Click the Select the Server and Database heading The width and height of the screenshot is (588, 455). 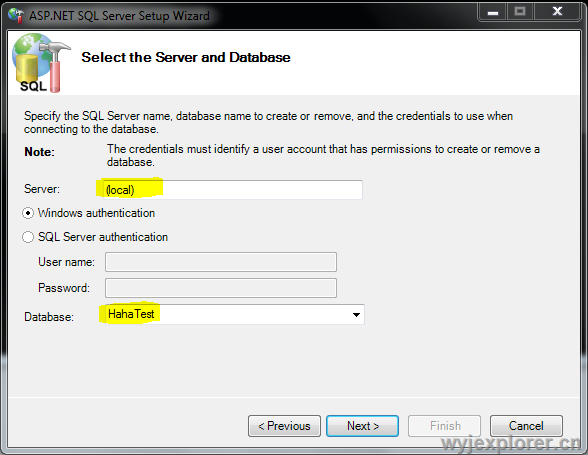click(186, 57)
